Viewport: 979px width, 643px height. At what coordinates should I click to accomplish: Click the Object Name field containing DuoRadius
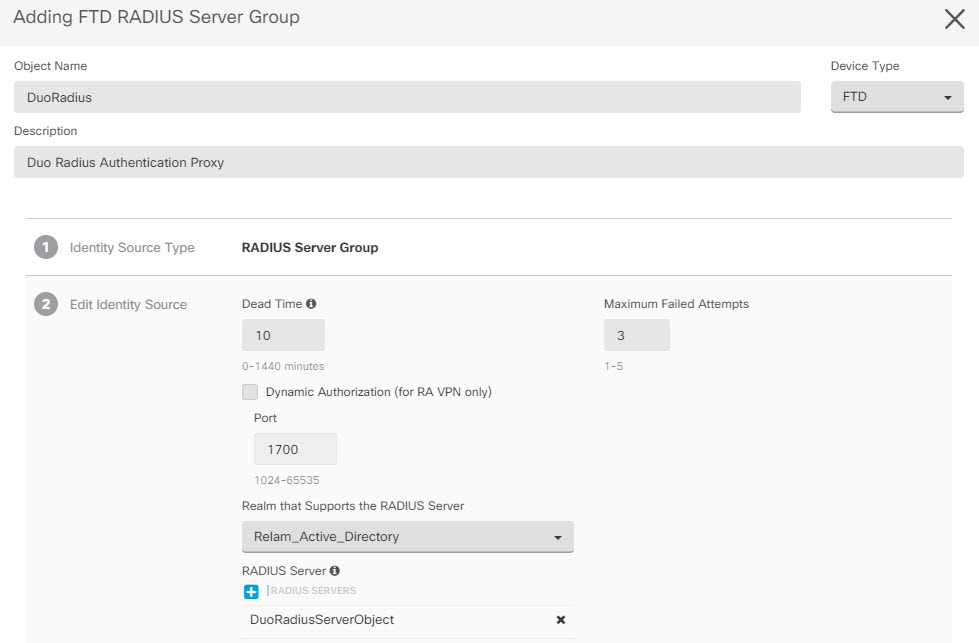407,97
